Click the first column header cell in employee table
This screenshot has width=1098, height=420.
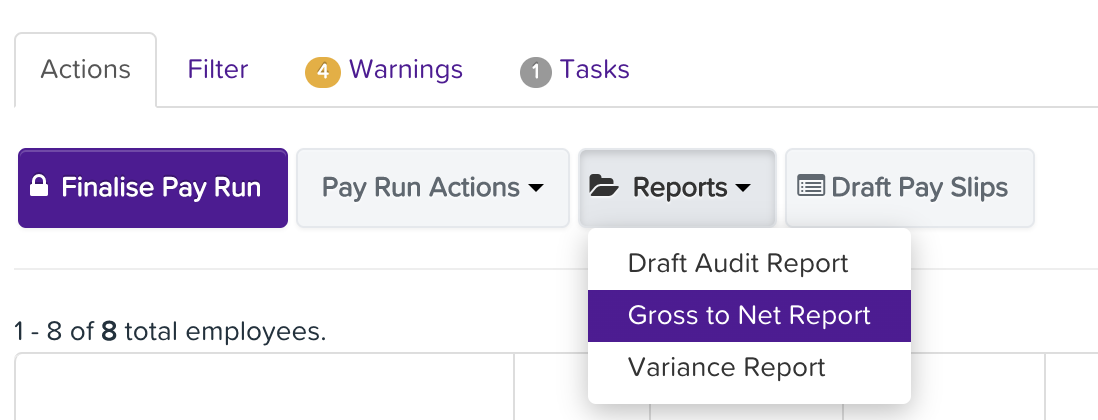click(x=264, y=386)
